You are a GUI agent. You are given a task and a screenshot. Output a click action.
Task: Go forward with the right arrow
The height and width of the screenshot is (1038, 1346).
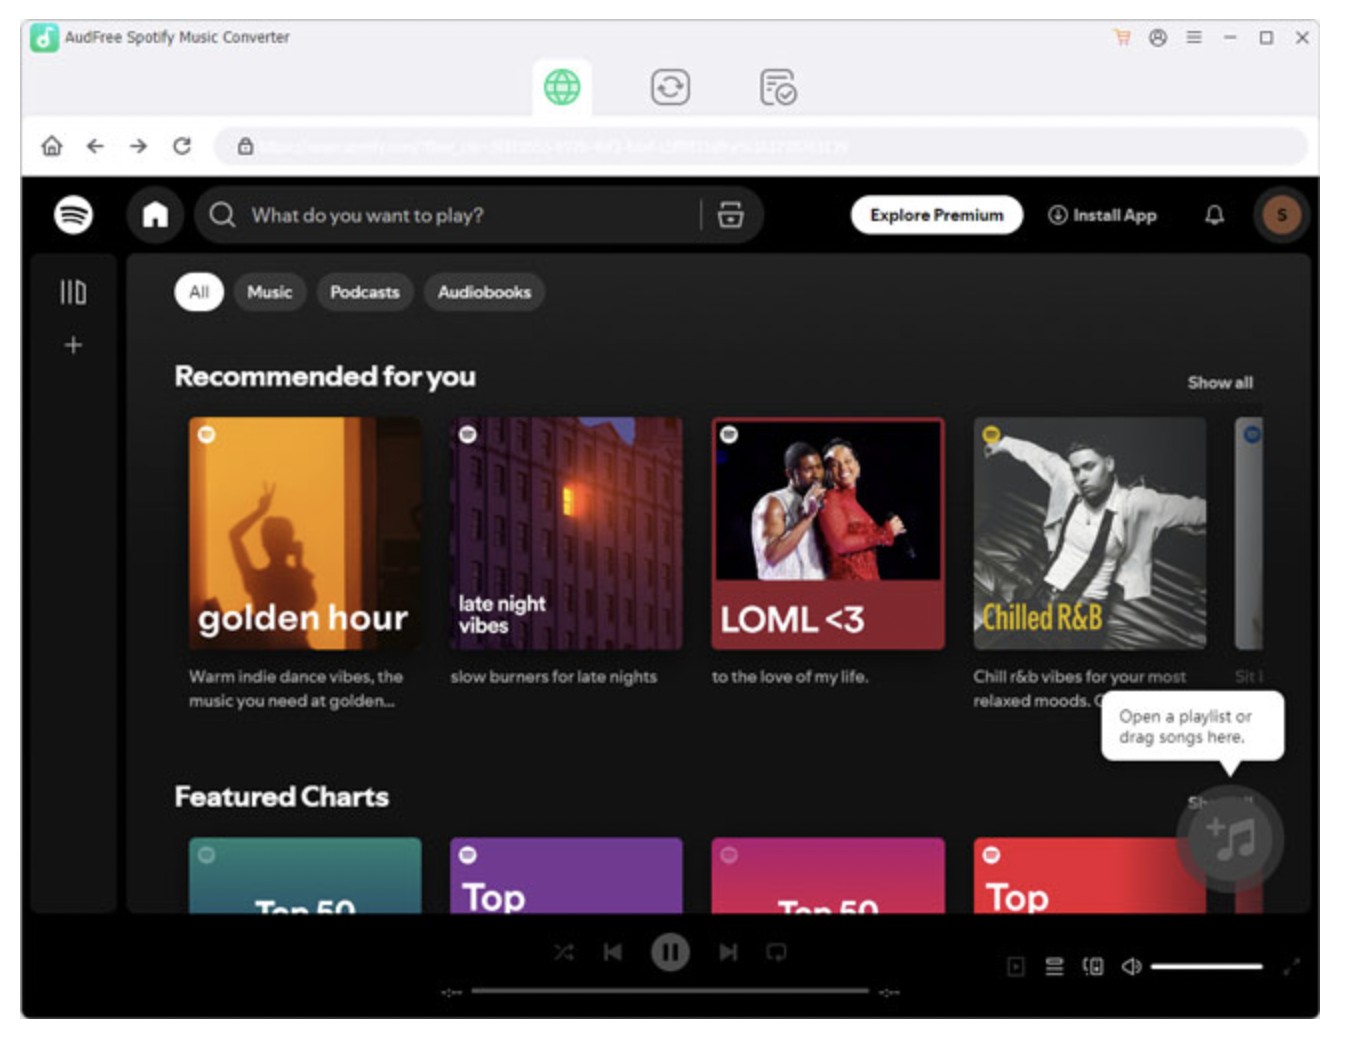pyautogui.click(x=138, y=146)
